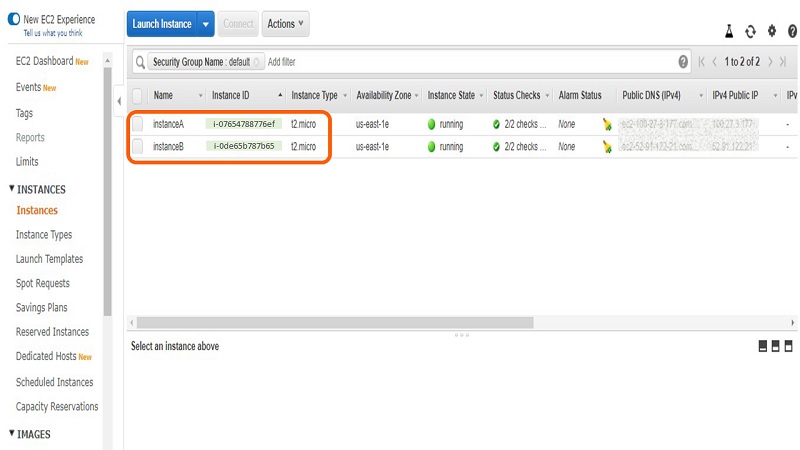Click the experiments flask icon

[730, 32]
